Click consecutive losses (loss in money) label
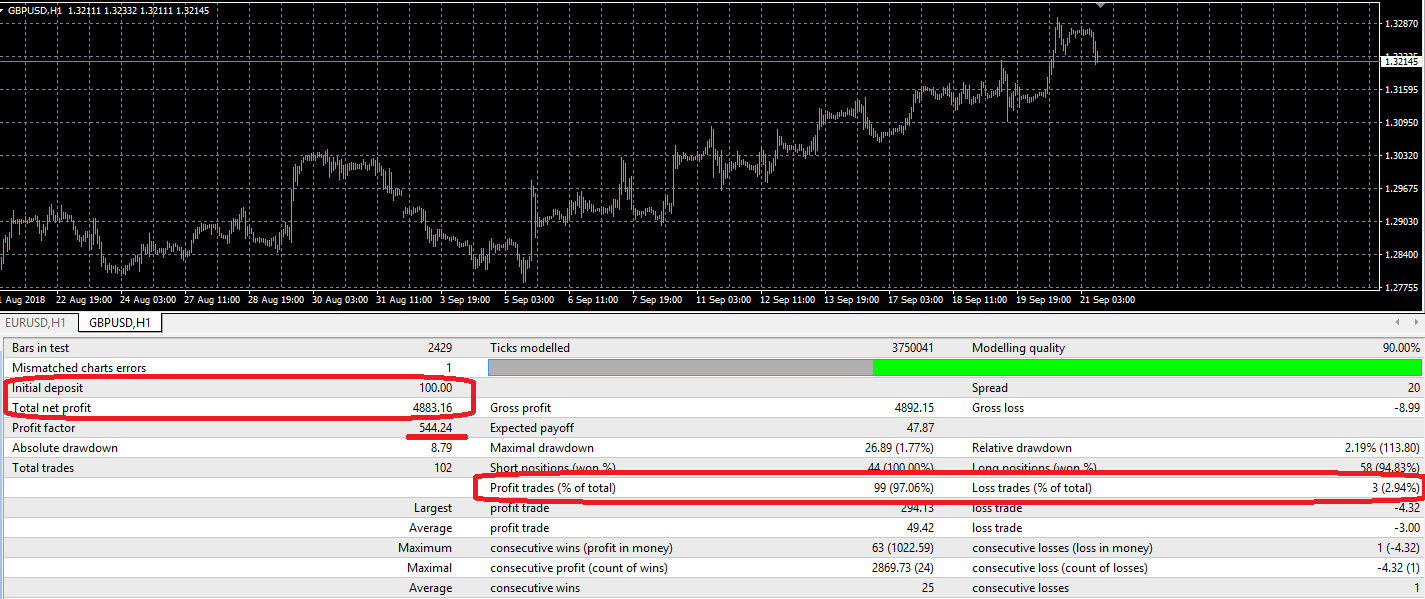 [x=1062, y=548]
